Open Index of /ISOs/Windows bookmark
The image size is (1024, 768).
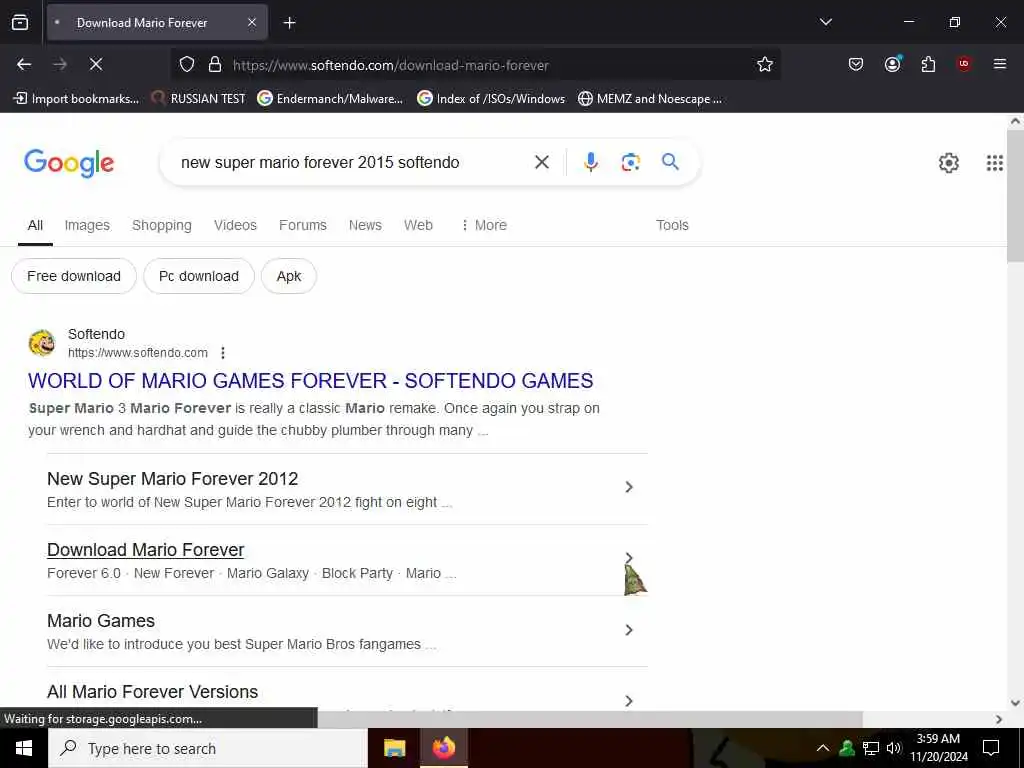(491, 99)
